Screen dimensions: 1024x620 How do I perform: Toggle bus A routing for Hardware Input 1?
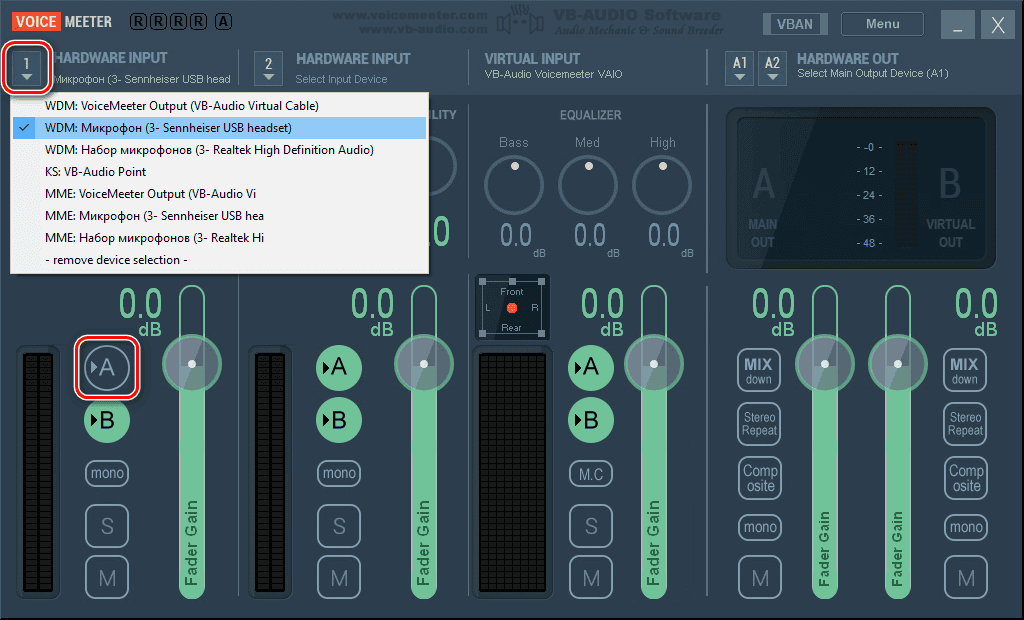106,367
